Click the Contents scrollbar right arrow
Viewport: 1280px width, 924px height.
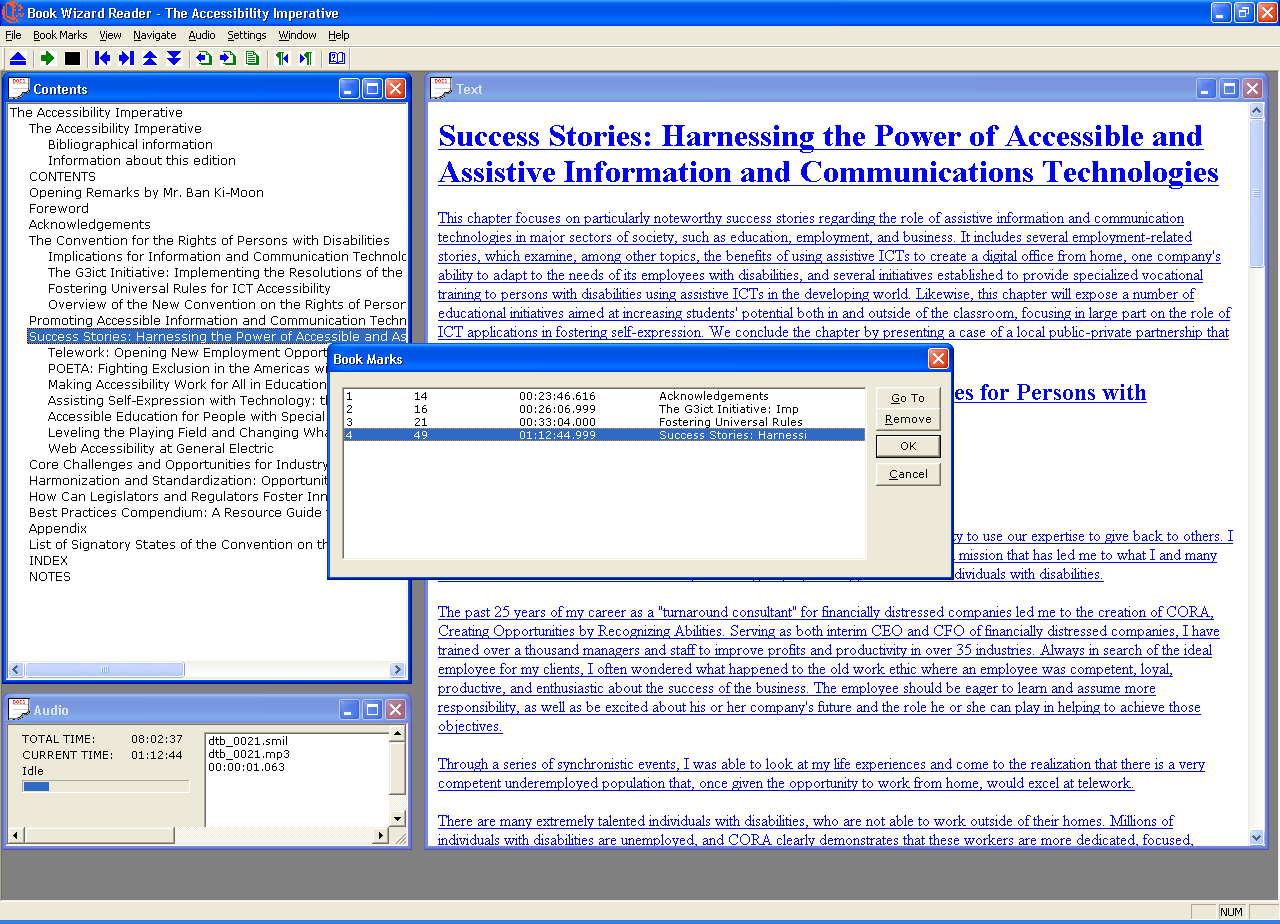point(398,670)
